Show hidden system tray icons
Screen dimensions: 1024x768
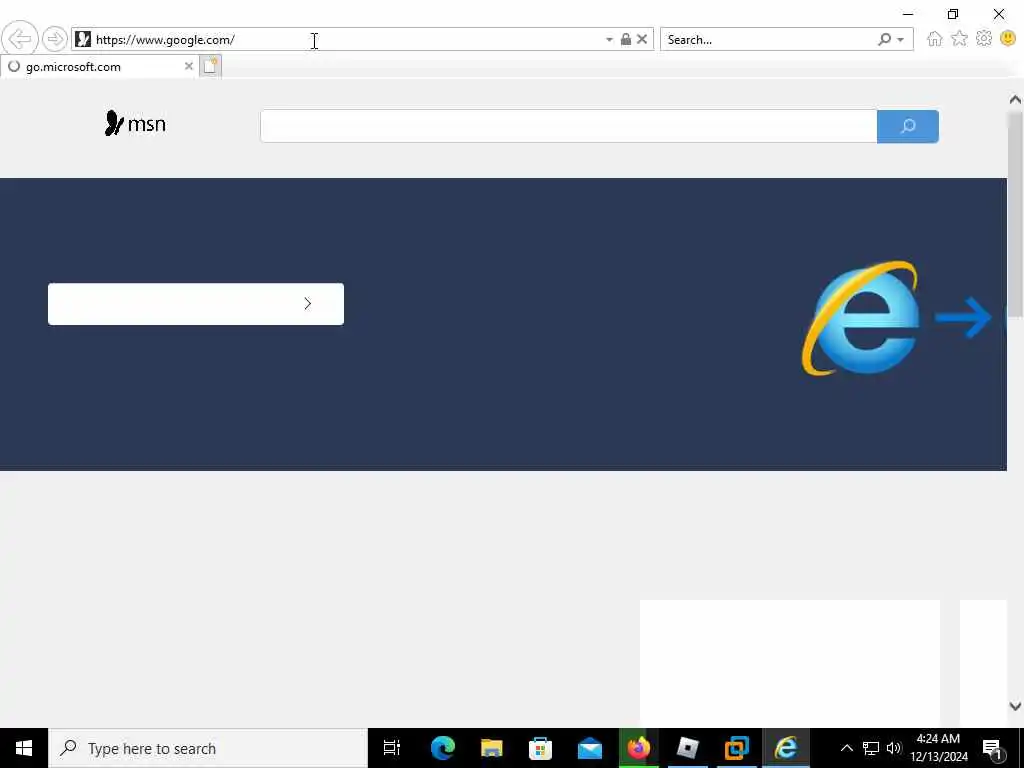pyautogui.click(x=846, y=748)
